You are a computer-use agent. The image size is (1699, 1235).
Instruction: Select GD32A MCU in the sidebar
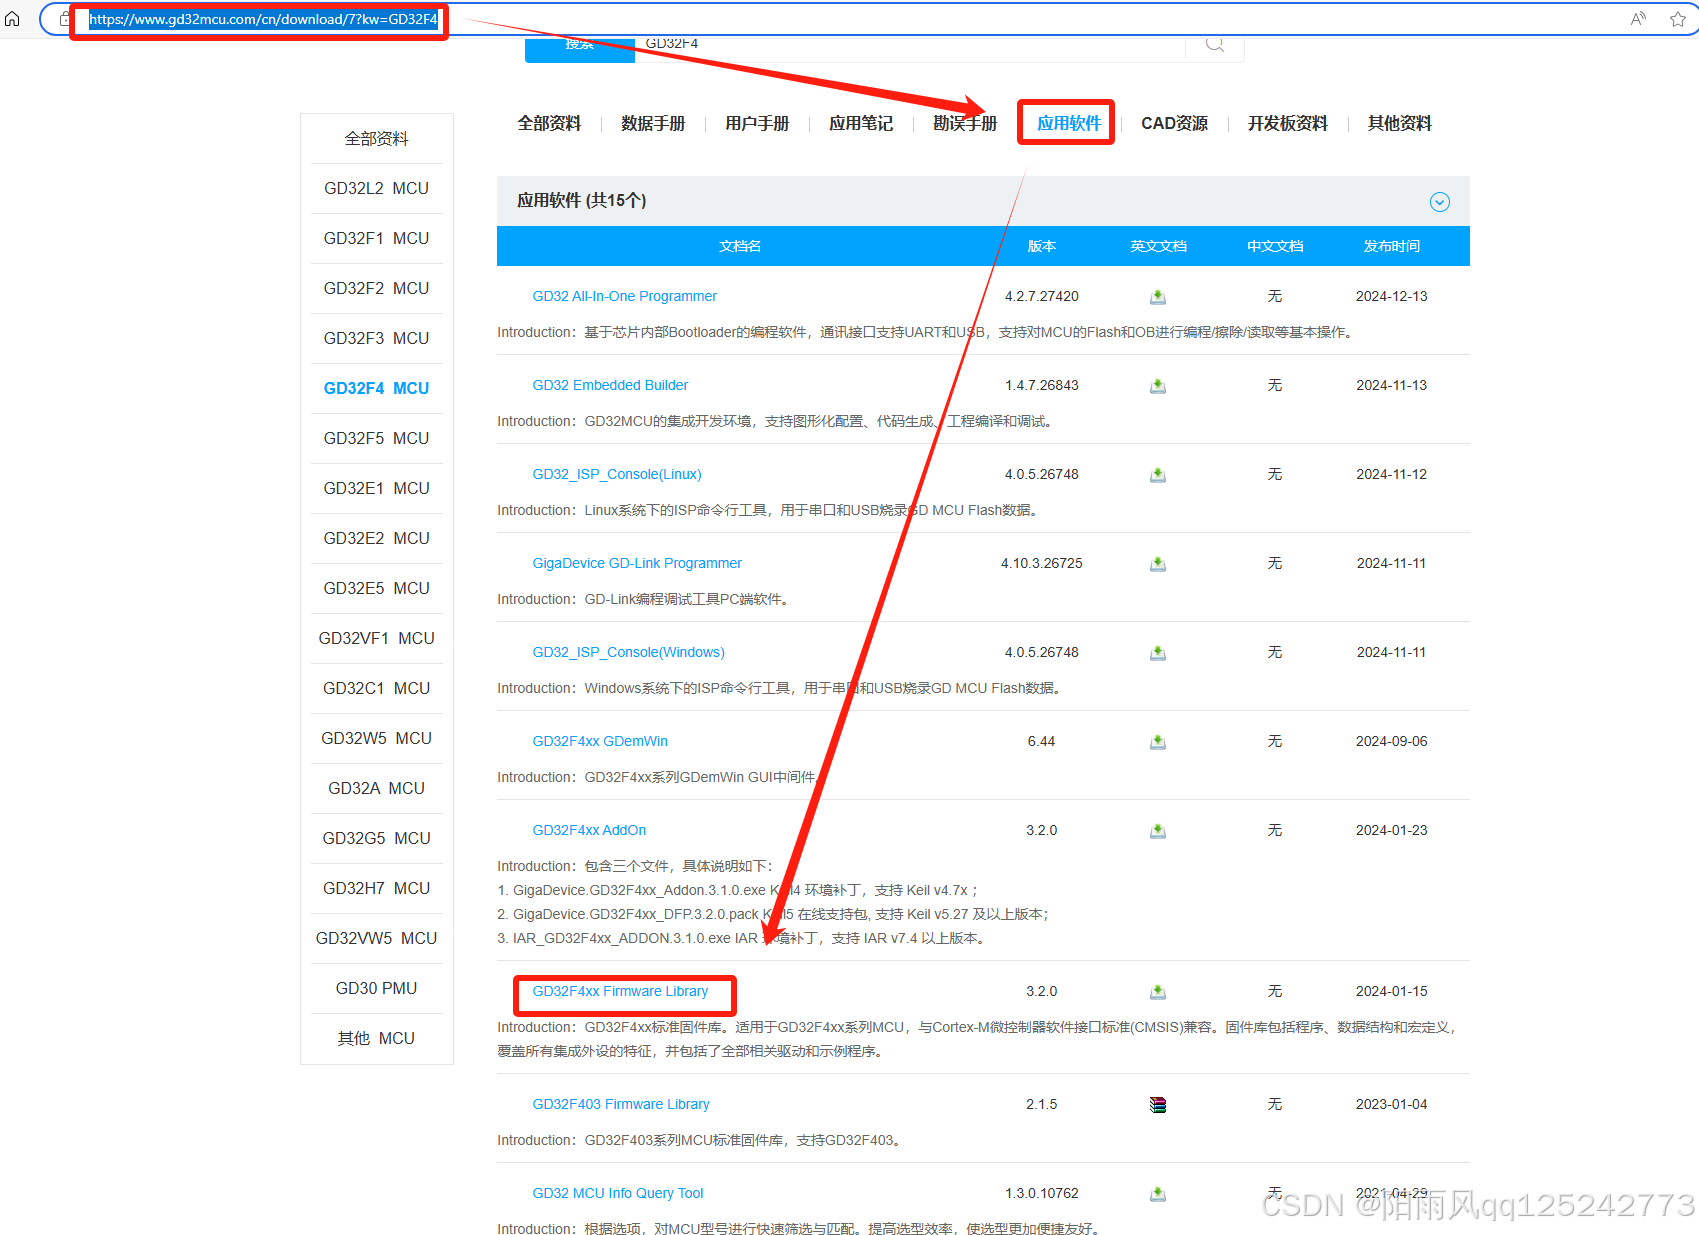376,788
